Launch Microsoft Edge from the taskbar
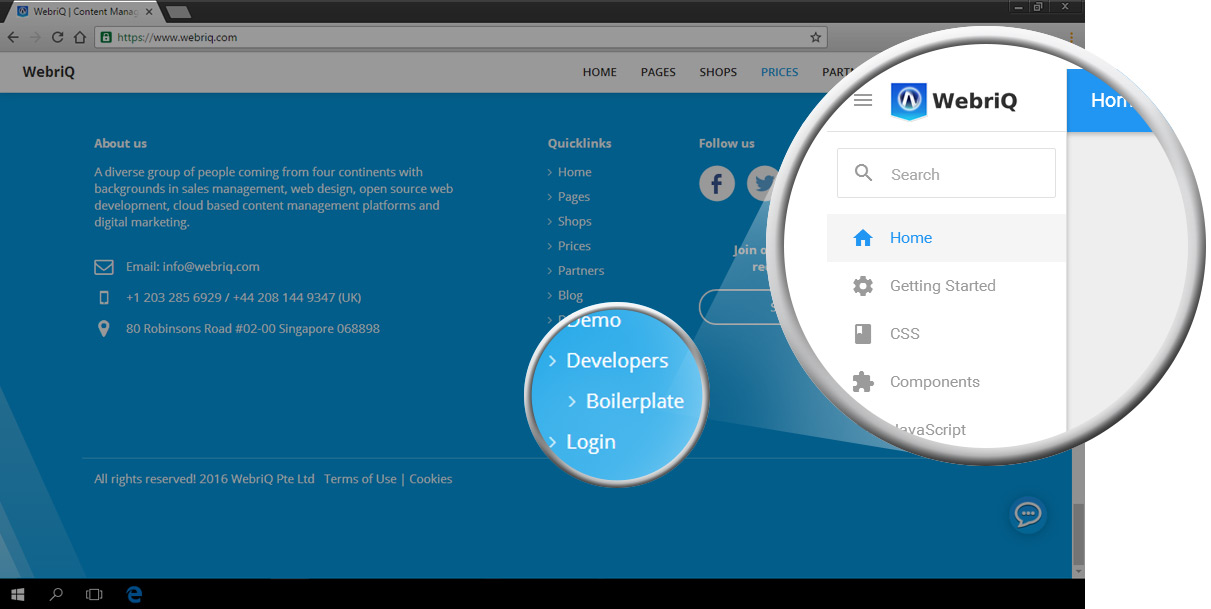Screen dimensions: 1211x609 point(133,594)
